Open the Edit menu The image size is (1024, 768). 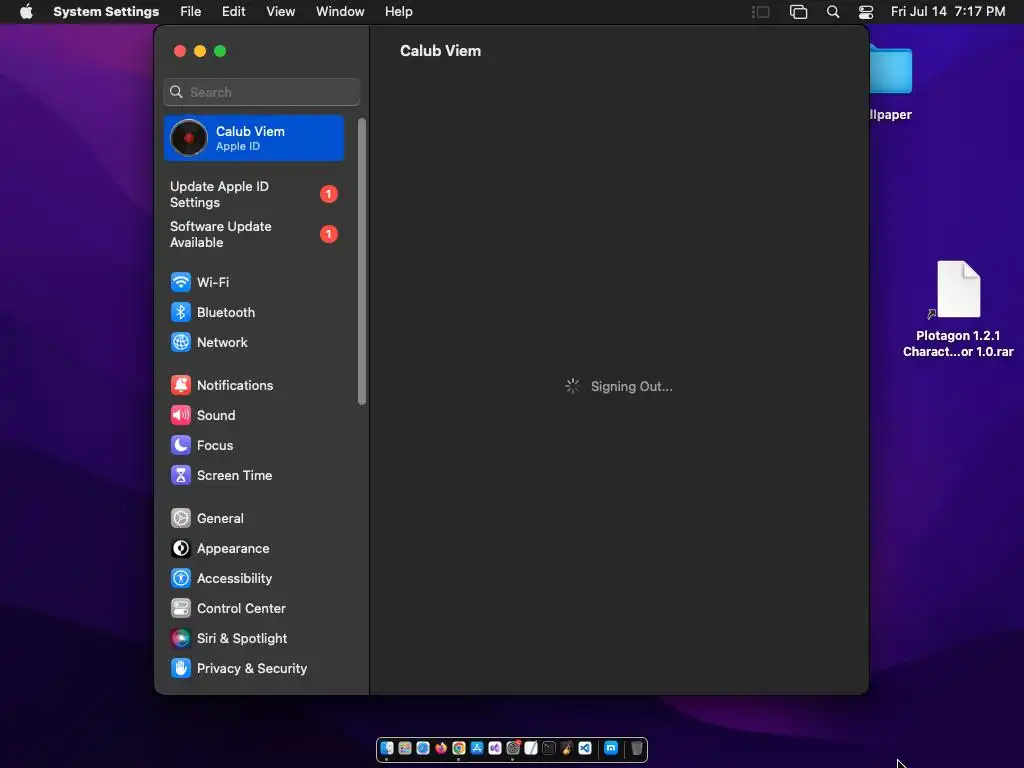(233, 12)
